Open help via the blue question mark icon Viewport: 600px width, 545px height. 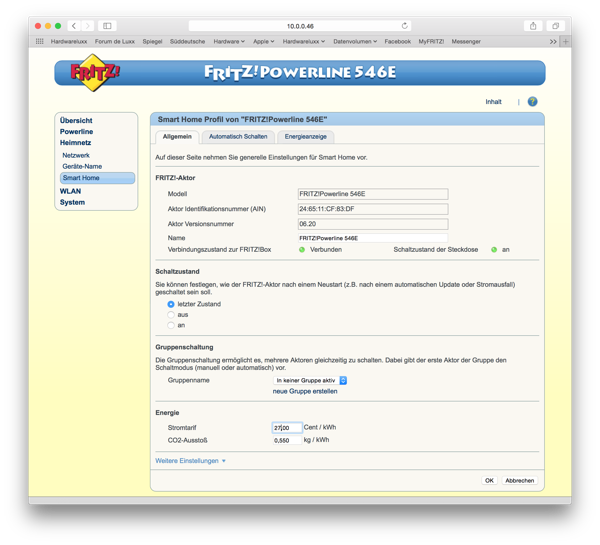pyautogui.click(x=532, y=101)
